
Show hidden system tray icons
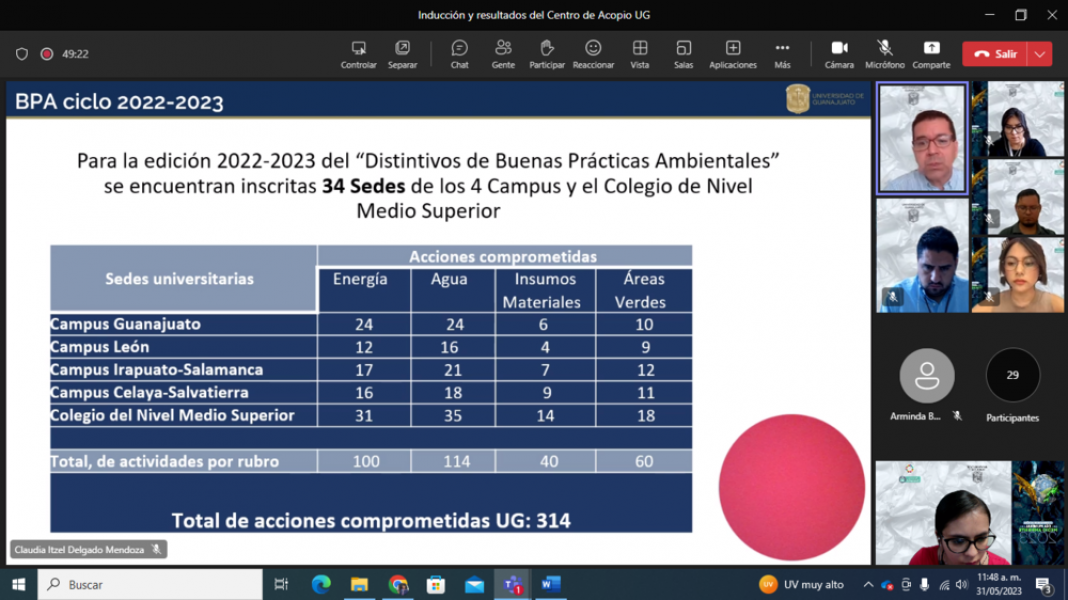868,585
